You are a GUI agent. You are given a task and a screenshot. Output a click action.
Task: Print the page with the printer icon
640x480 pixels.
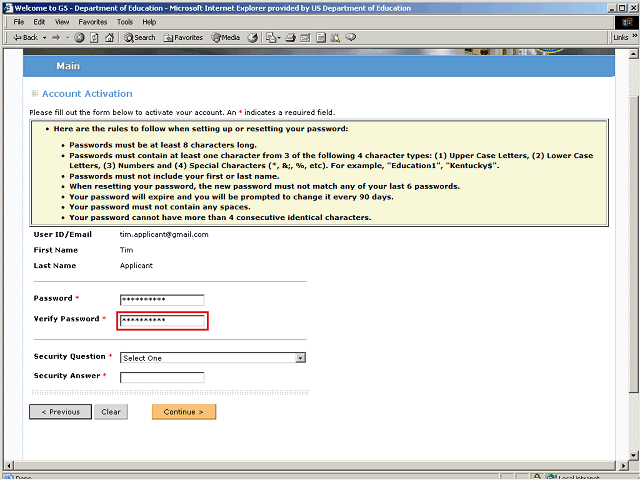pos(291,38)
